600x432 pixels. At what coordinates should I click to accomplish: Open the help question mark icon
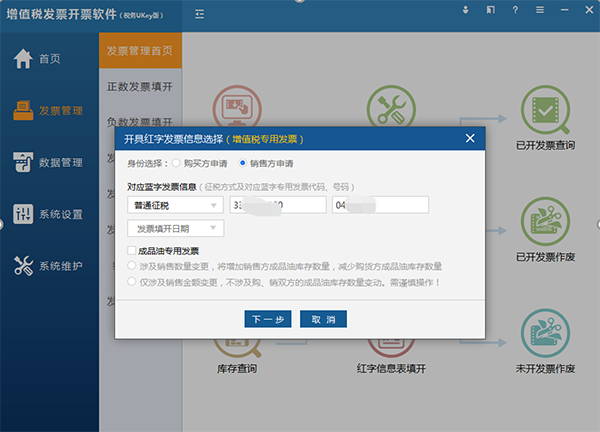click(x=514, y=10)
